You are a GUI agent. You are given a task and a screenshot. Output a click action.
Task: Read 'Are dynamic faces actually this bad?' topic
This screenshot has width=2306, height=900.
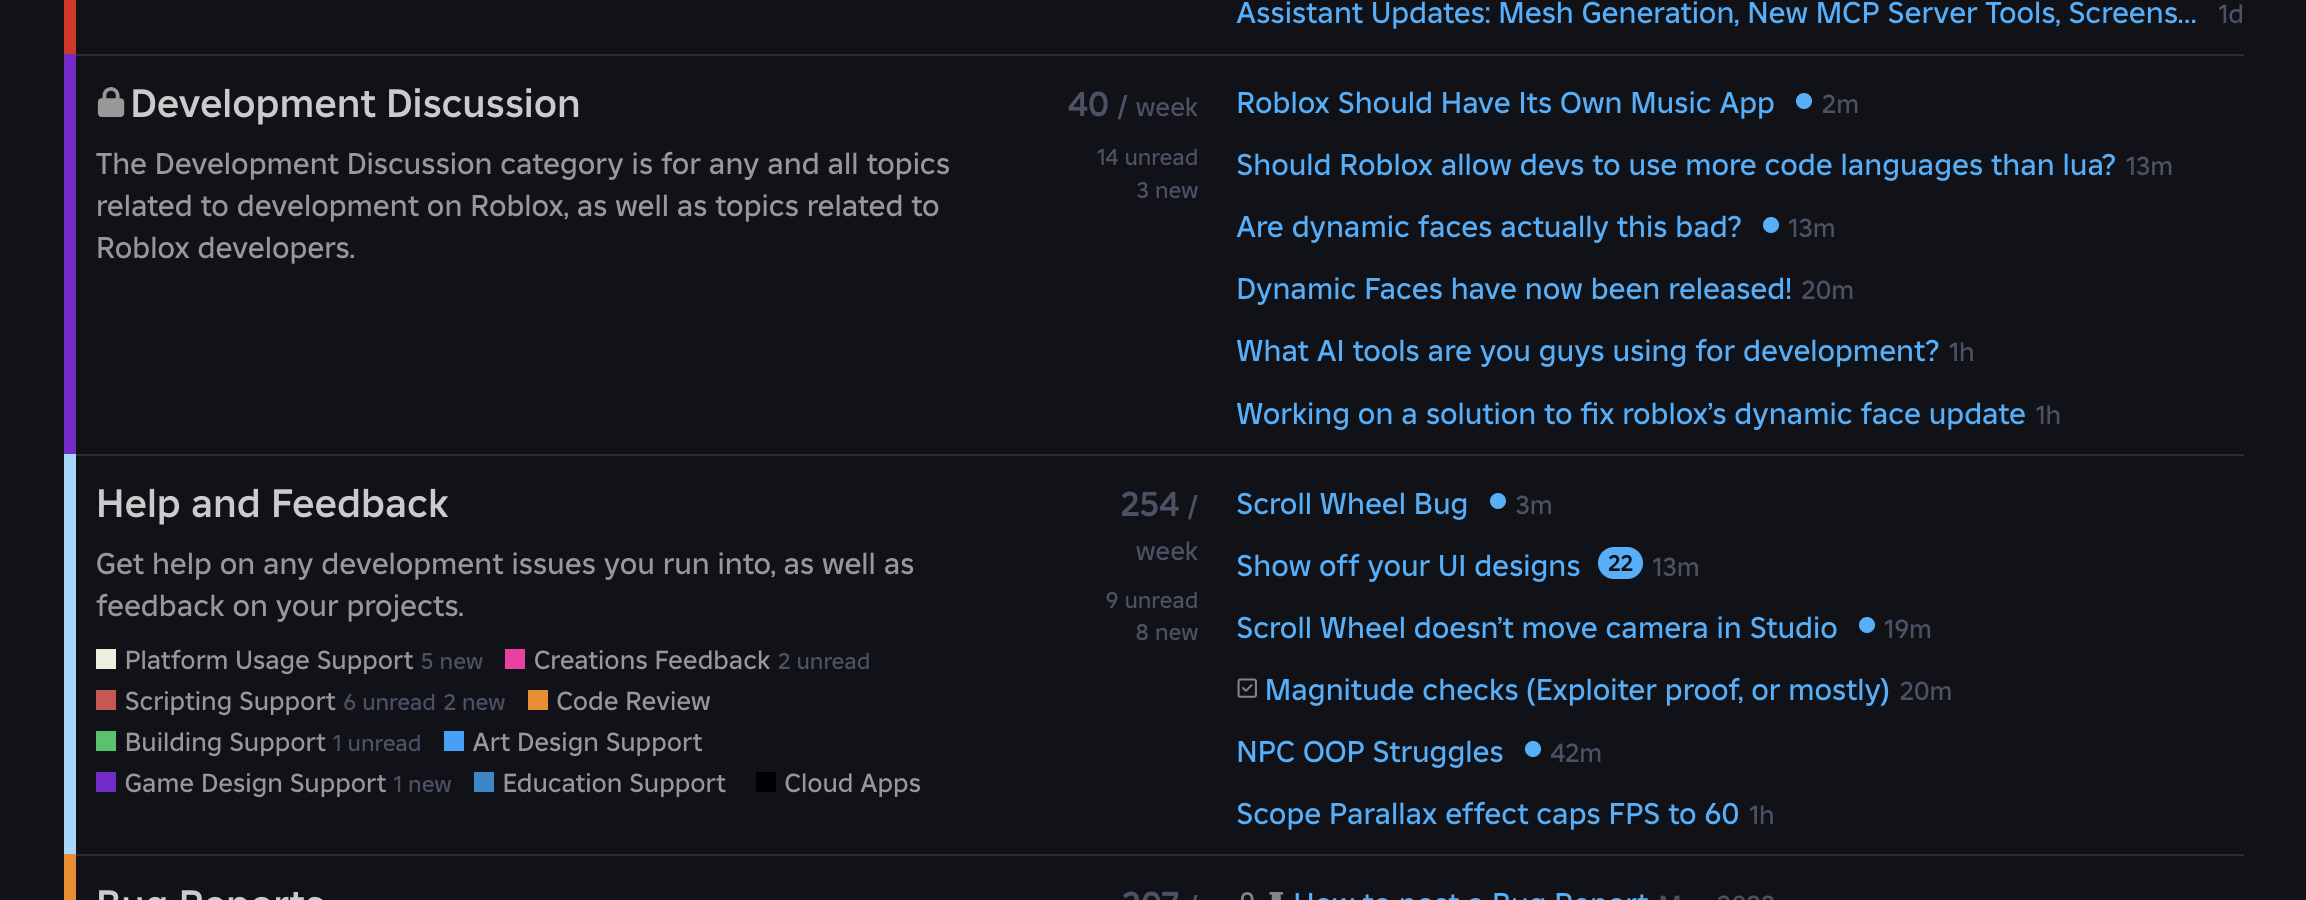coord(1489,227)
